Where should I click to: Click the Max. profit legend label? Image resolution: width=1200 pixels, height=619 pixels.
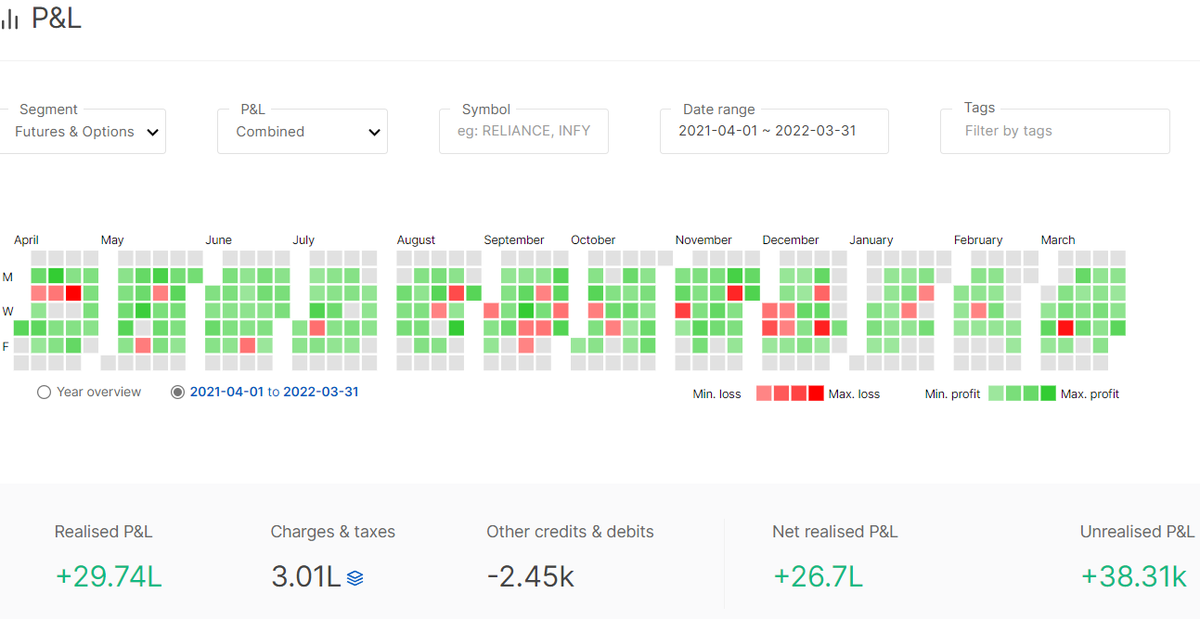pos(1090,394)
